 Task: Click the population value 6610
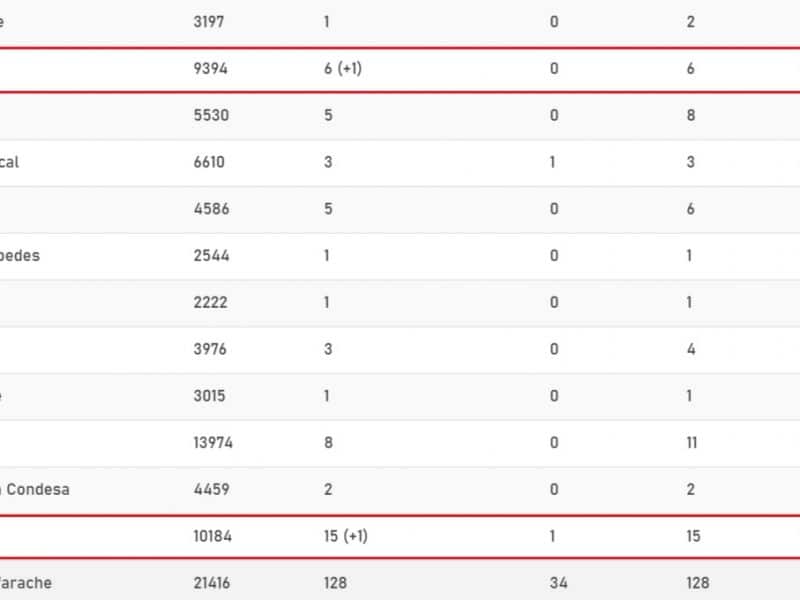point(209,162)
